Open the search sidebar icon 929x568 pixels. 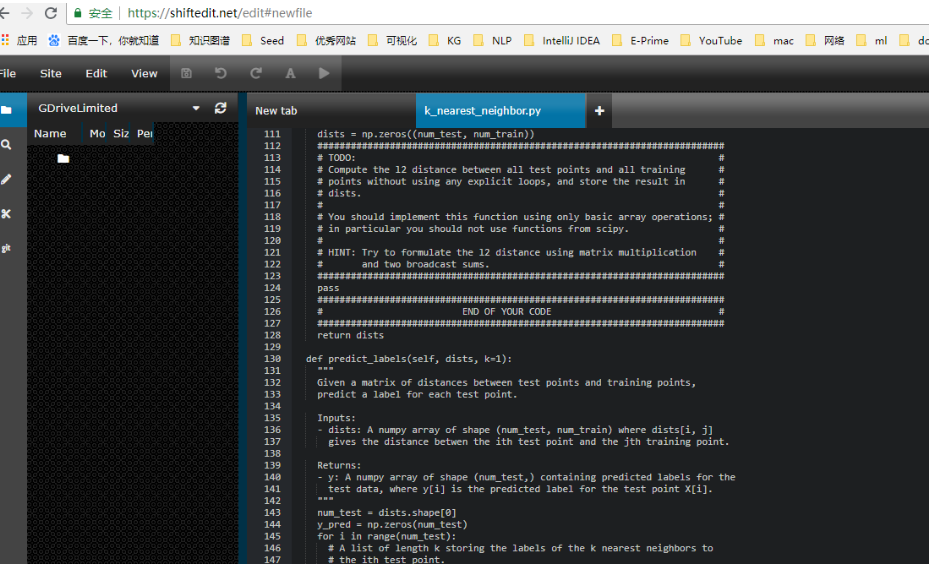point(7,145)
